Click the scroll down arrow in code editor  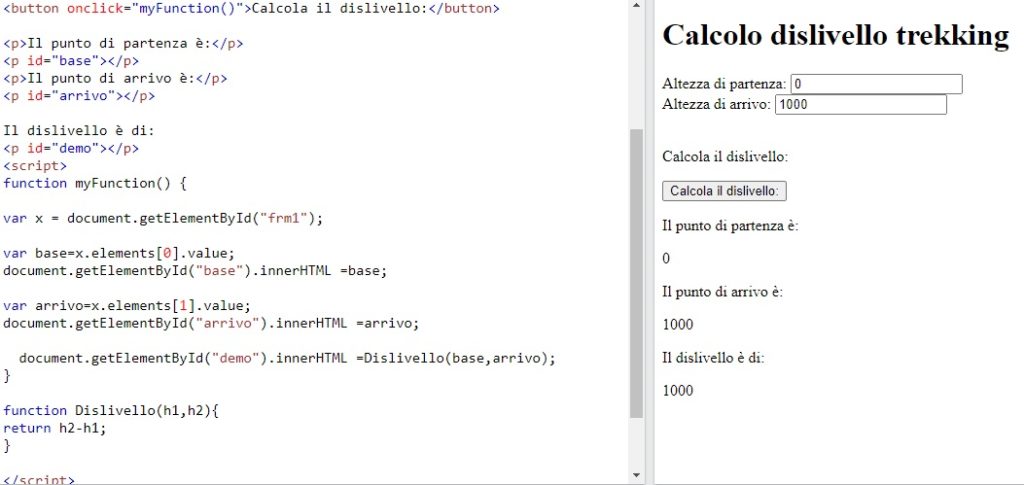[x=636, y=474]
